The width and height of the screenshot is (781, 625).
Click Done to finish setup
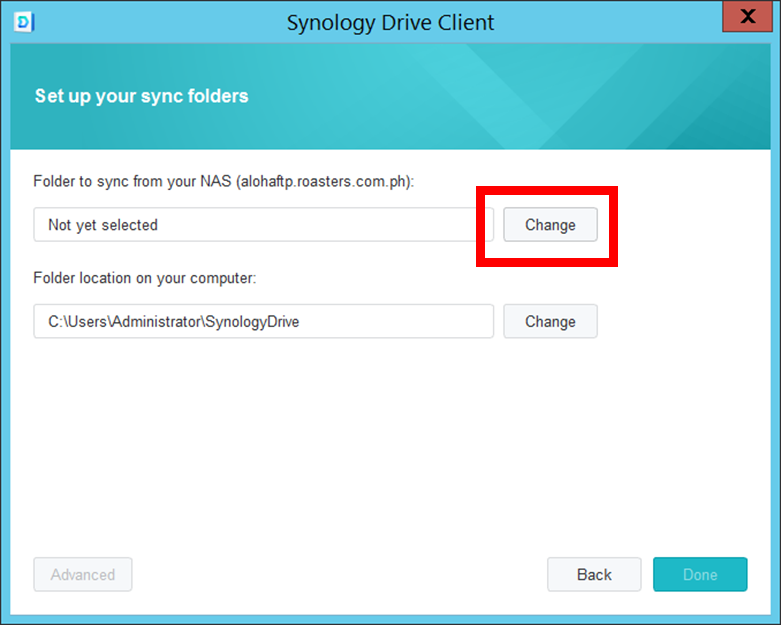[700, 574]
